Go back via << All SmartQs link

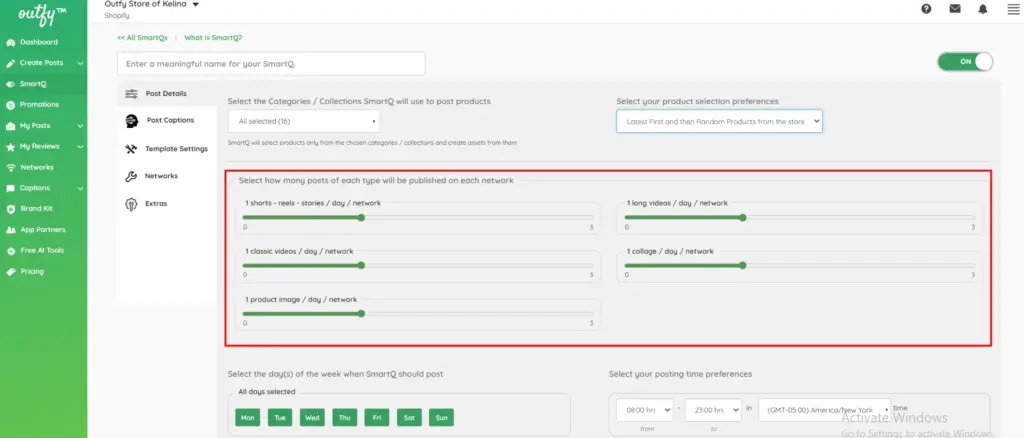[142, 37]
